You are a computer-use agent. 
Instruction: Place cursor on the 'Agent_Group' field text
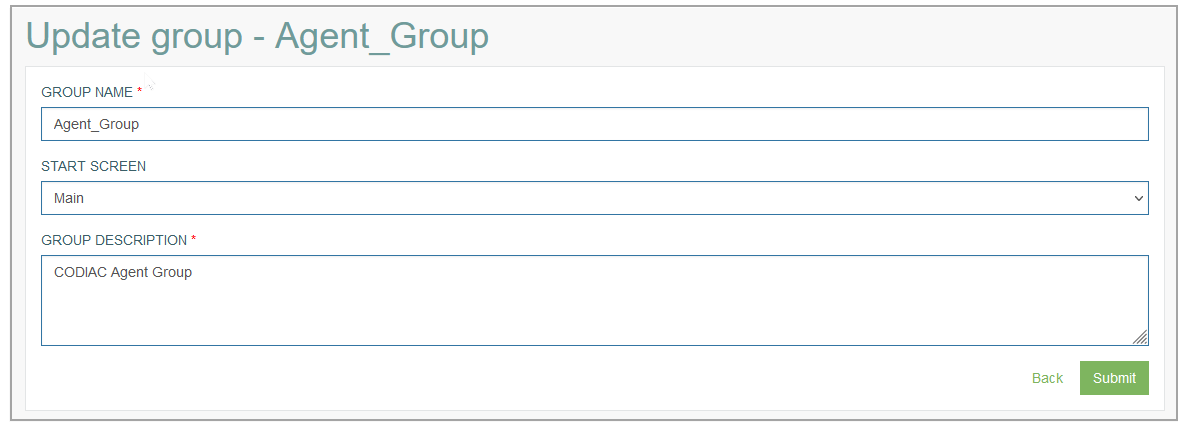pyautogui.click(x=96, y=125)
